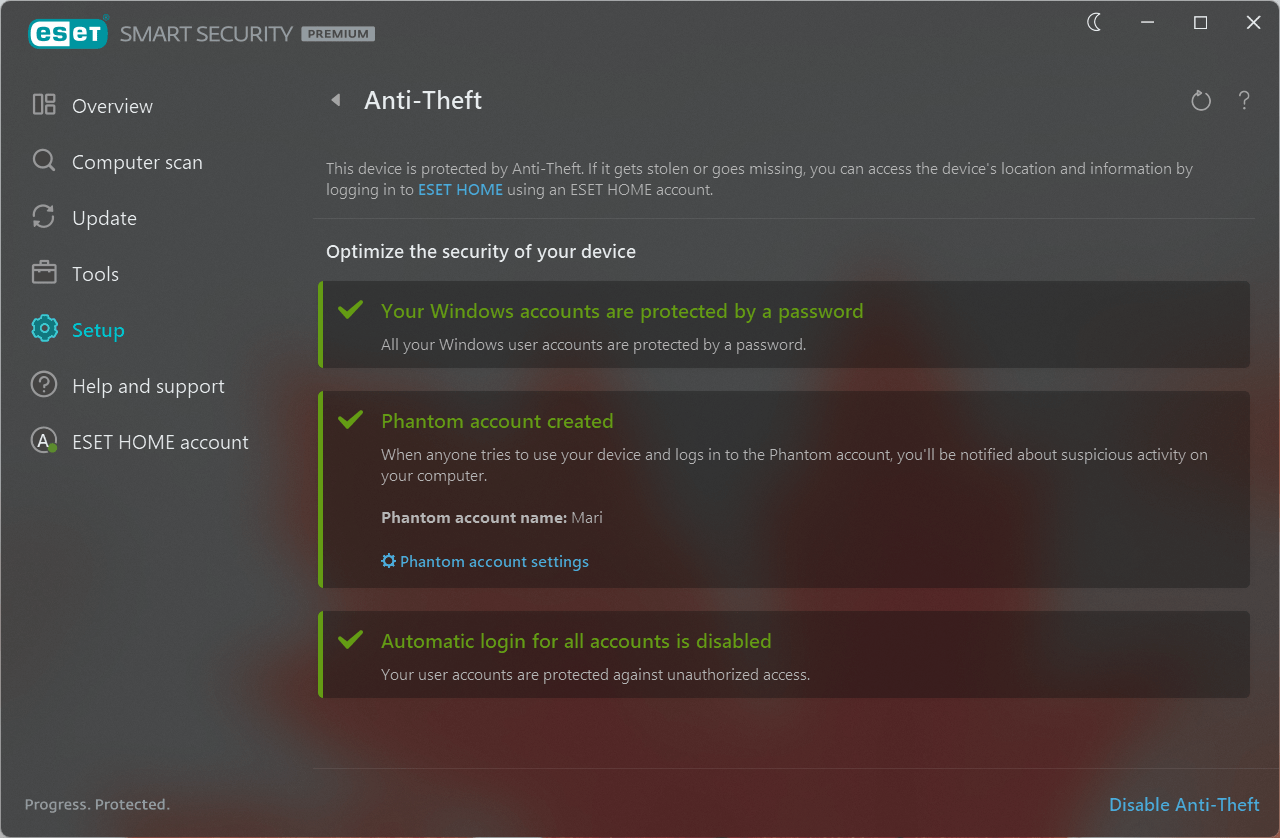Click the Setup gear icon
Screen dimensions: 1280x838
44,329
